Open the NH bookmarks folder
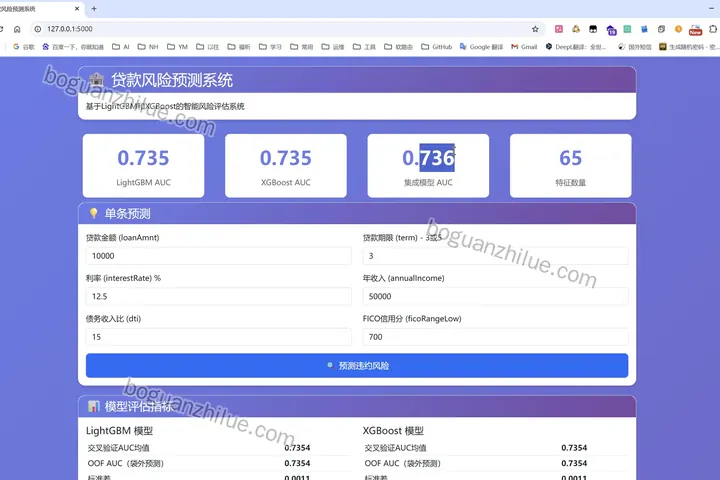Viewport: 720px width, 480px height. (x=148, y=47)
